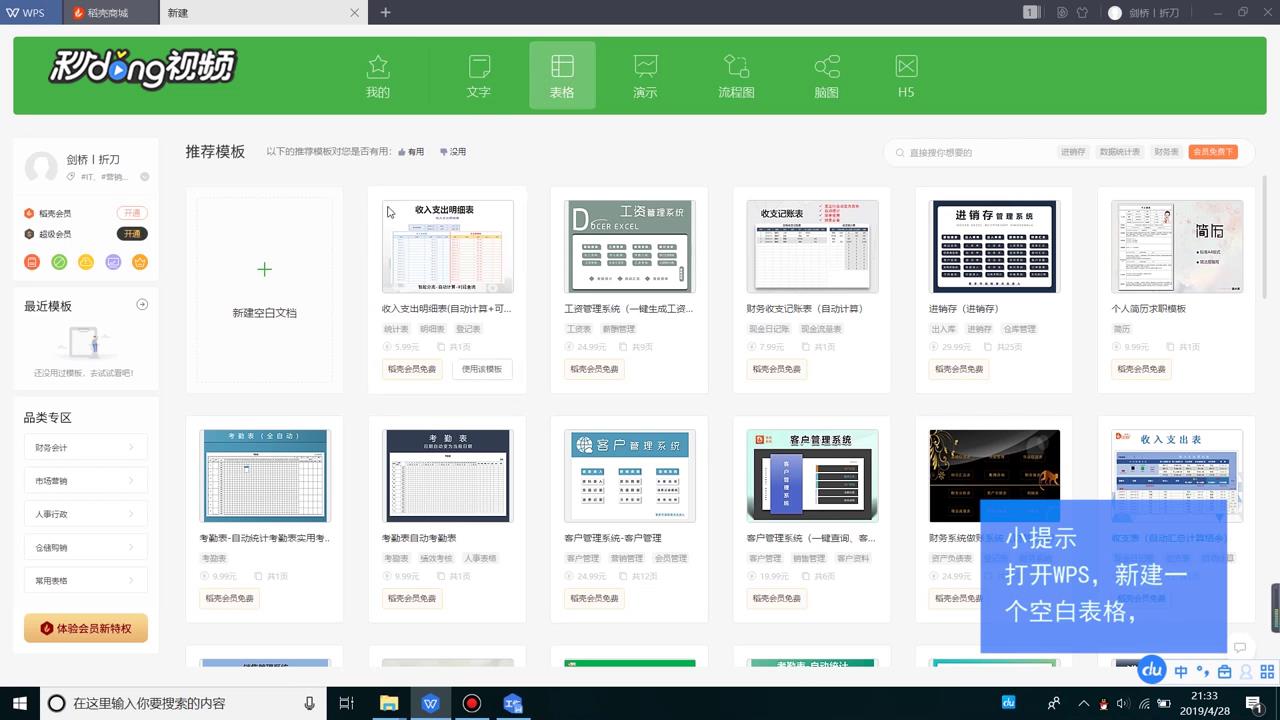Click the 没用 thumbs-down feedback
The width and height of the screenshot is (1280, 720).
click(x=453, y=152)
